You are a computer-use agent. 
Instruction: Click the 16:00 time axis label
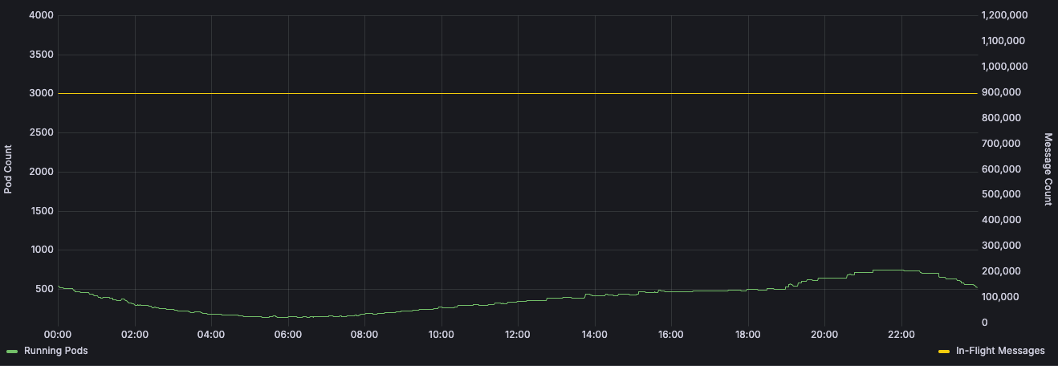671,334
